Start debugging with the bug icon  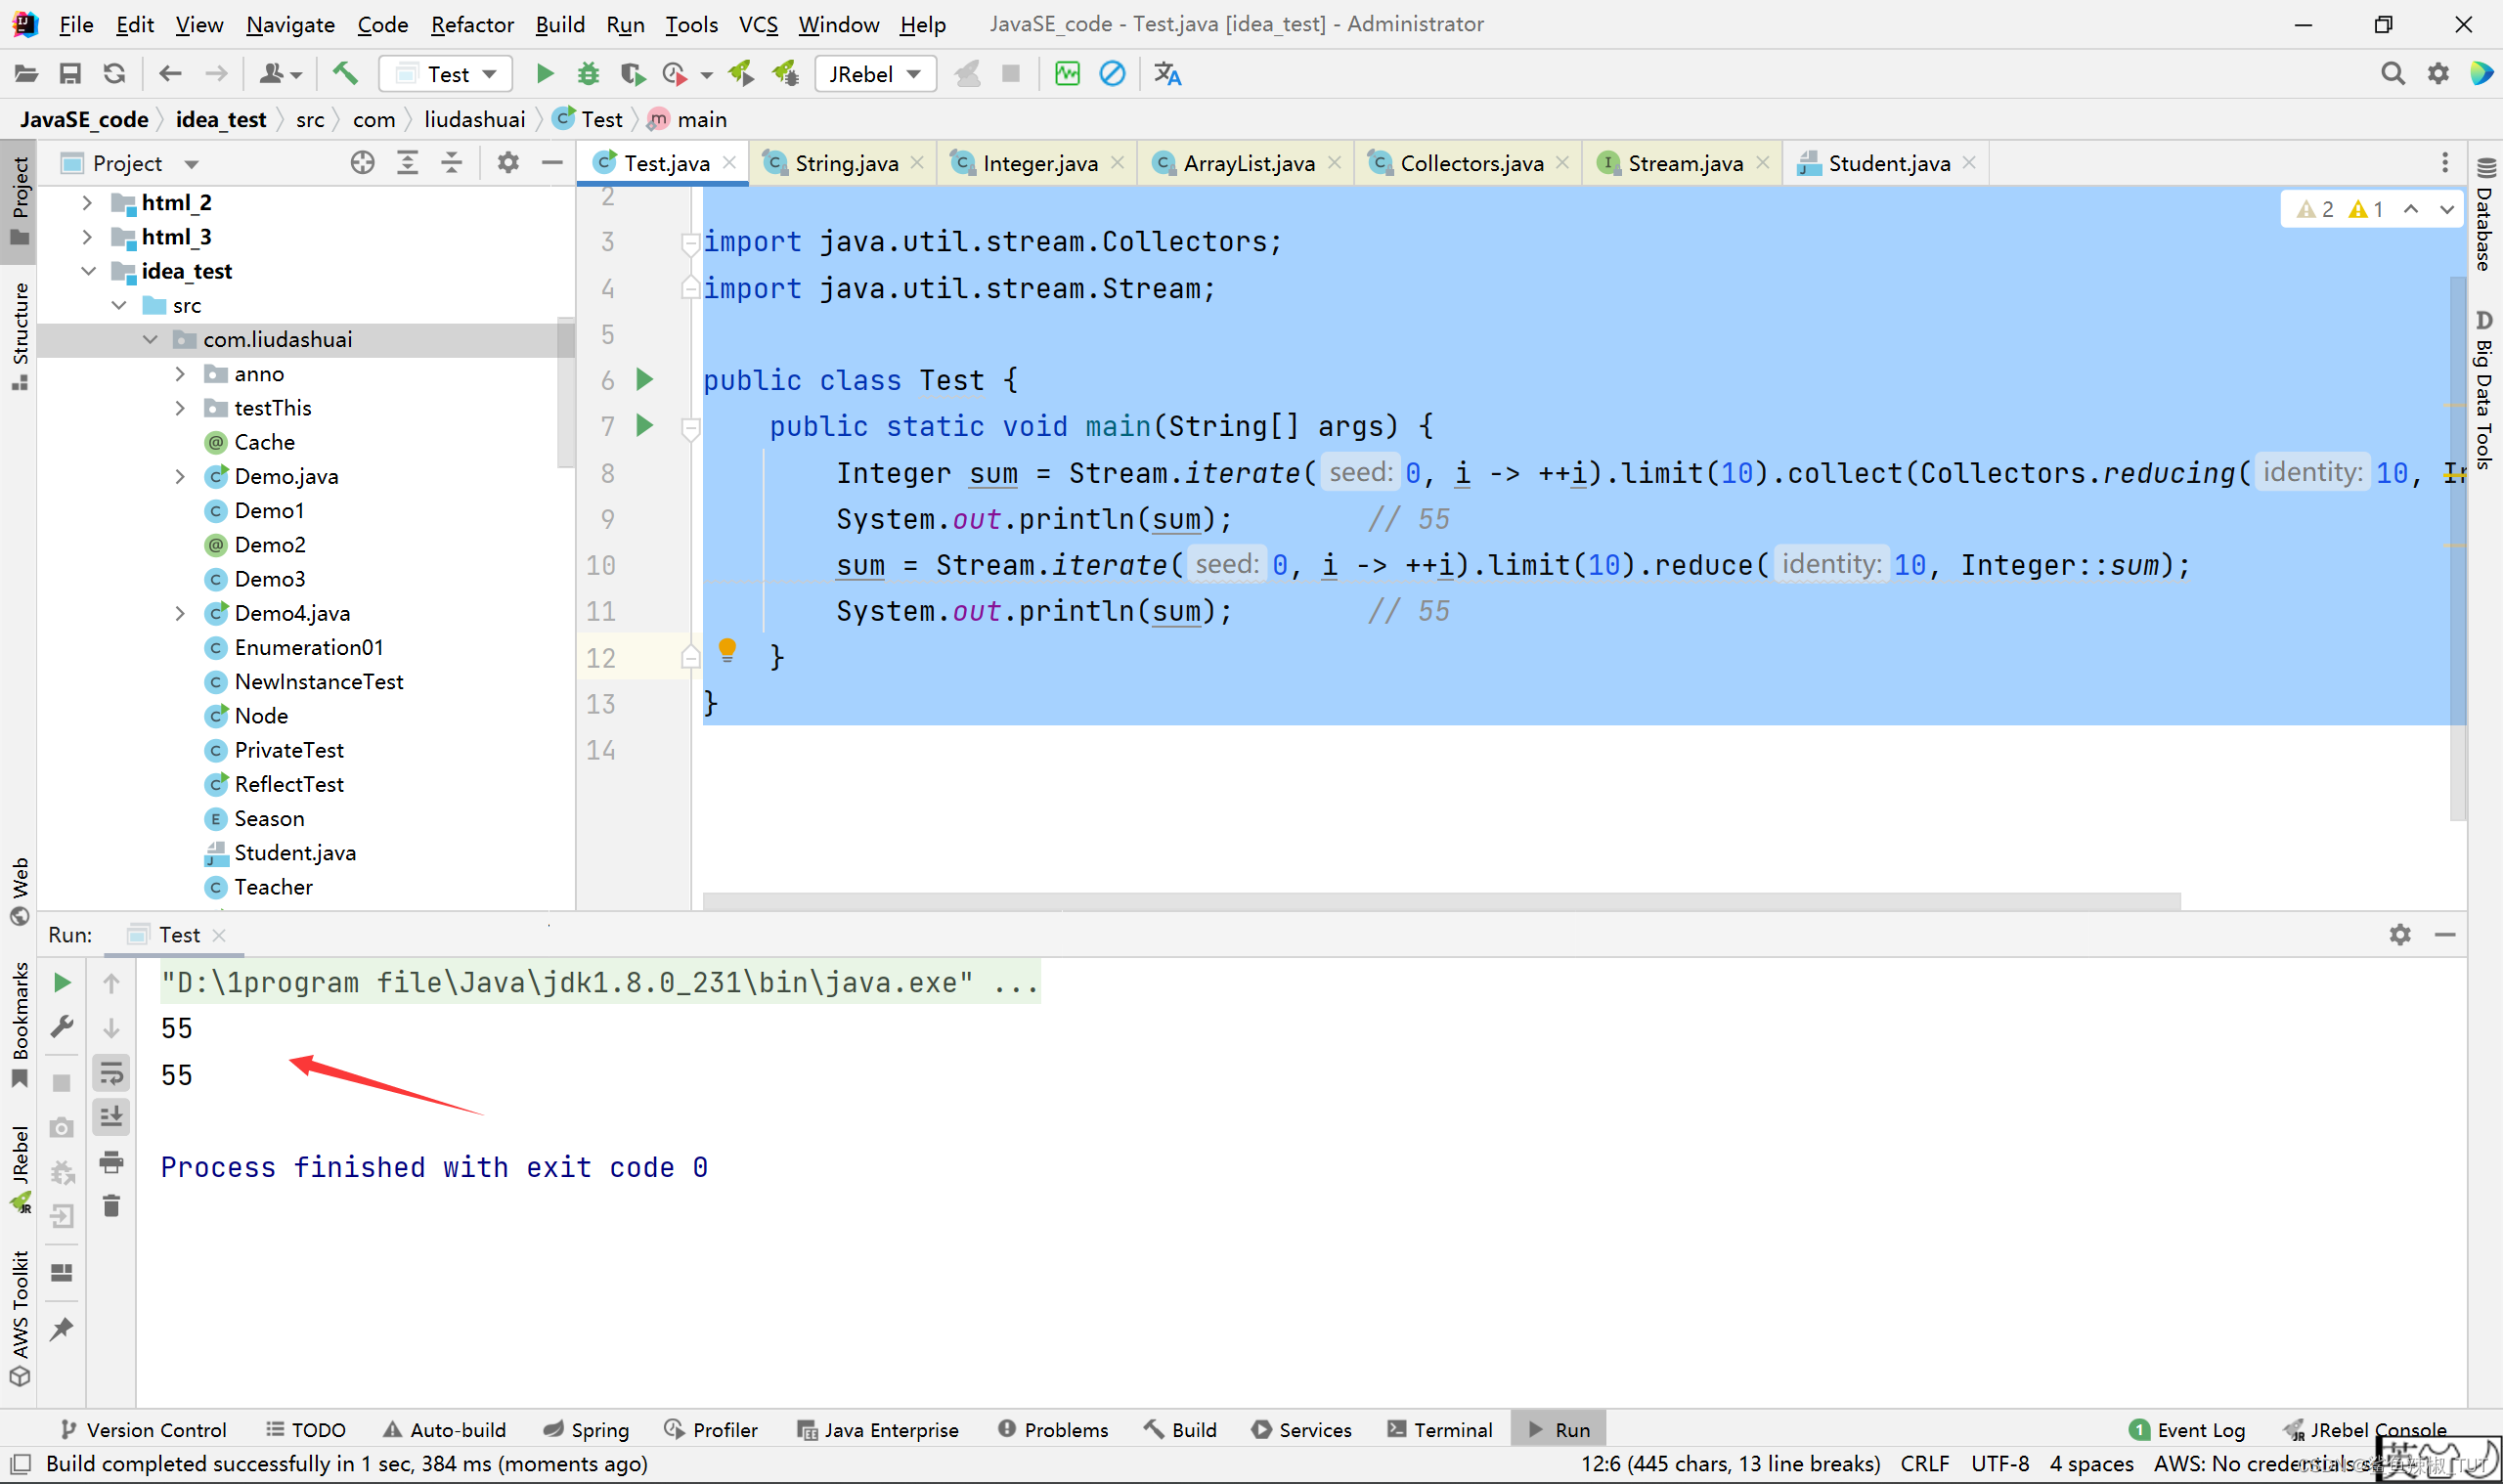point(589,74)
